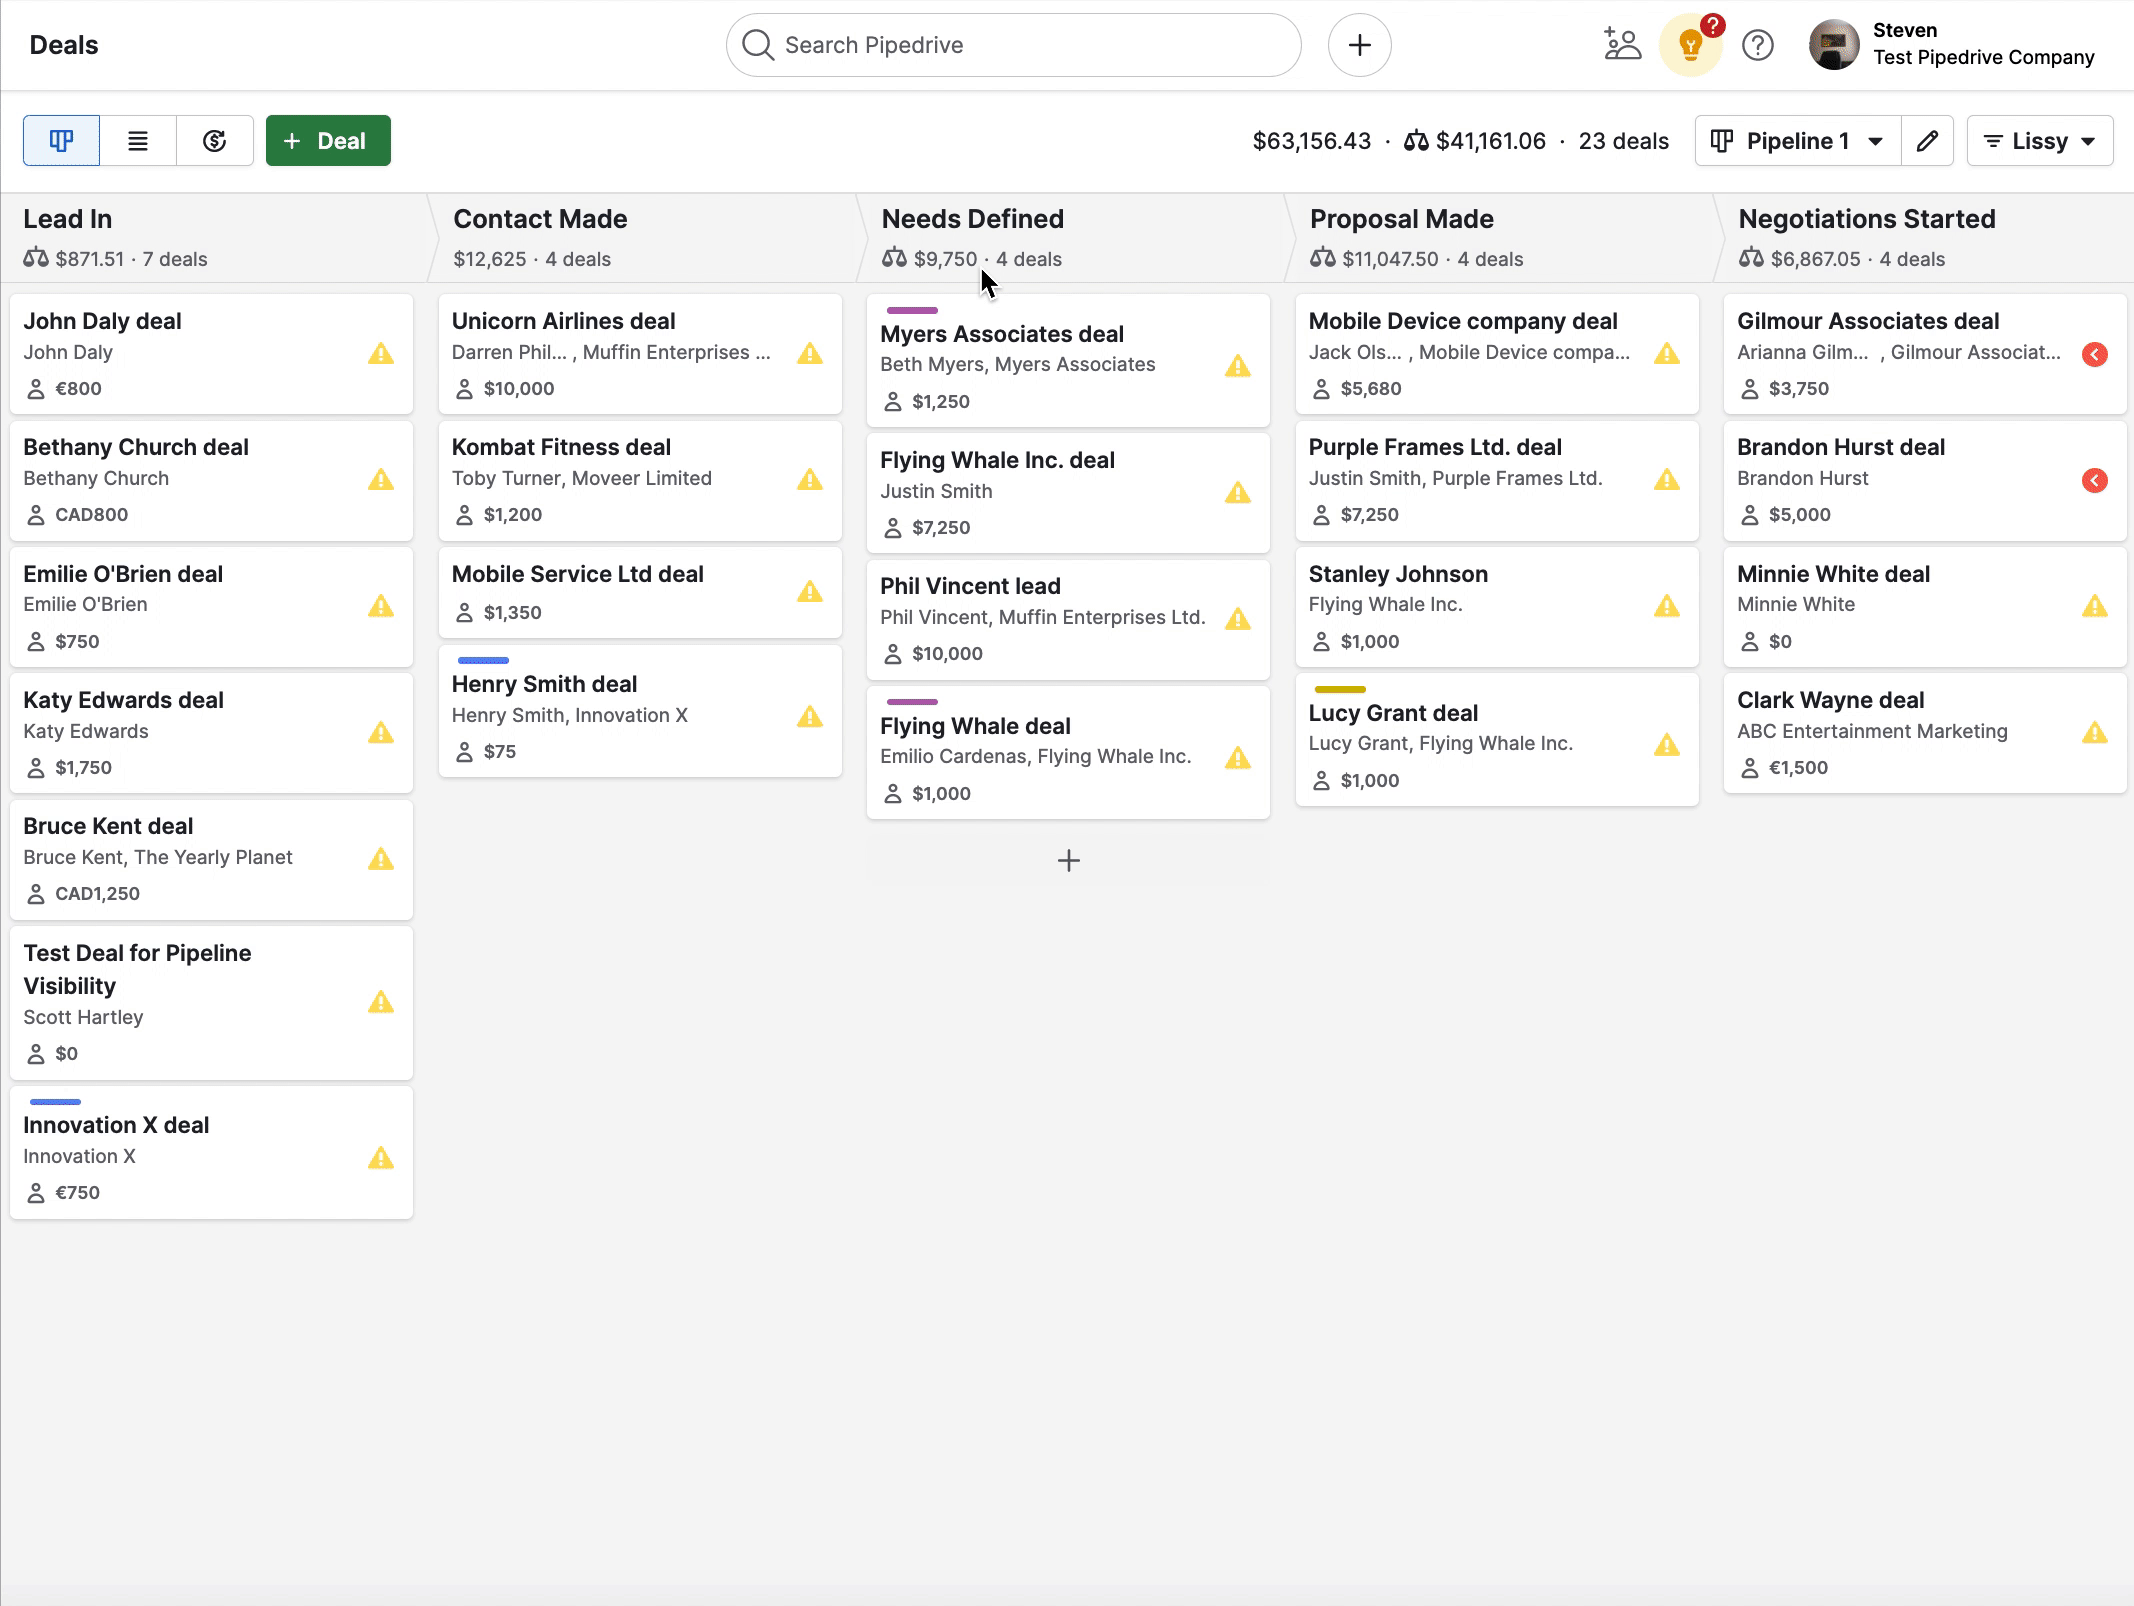
Task: Click the Deals page title
Action: tap(64, 45)
